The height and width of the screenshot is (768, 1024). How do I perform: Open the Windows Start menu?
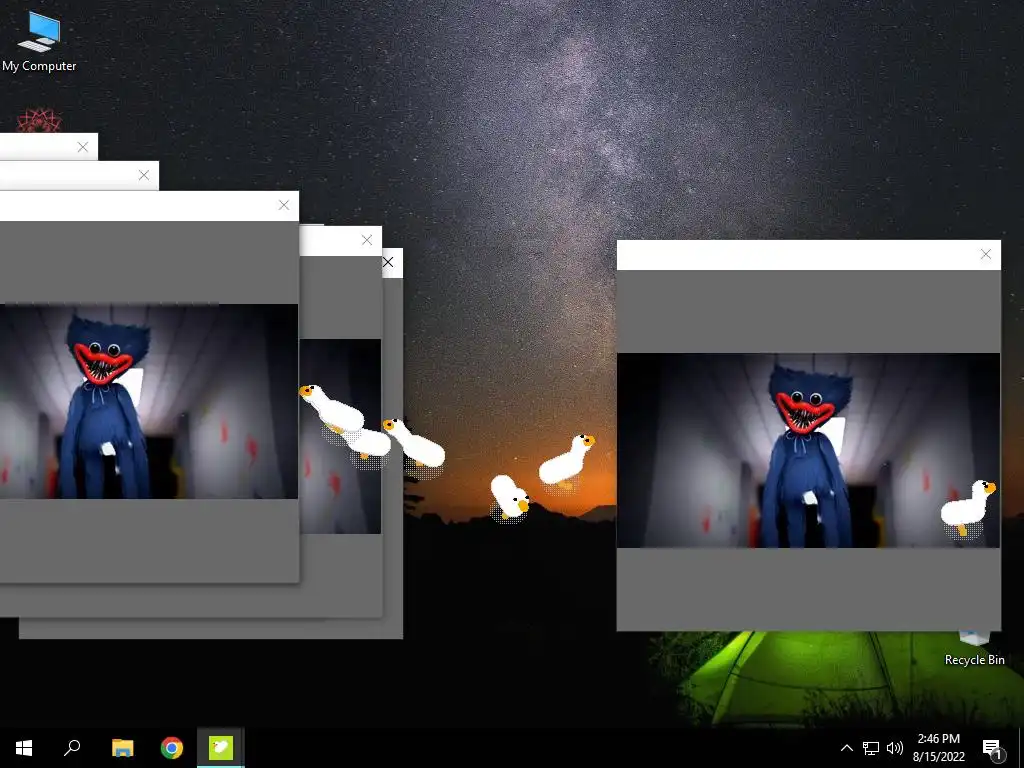tap(24, 748)
